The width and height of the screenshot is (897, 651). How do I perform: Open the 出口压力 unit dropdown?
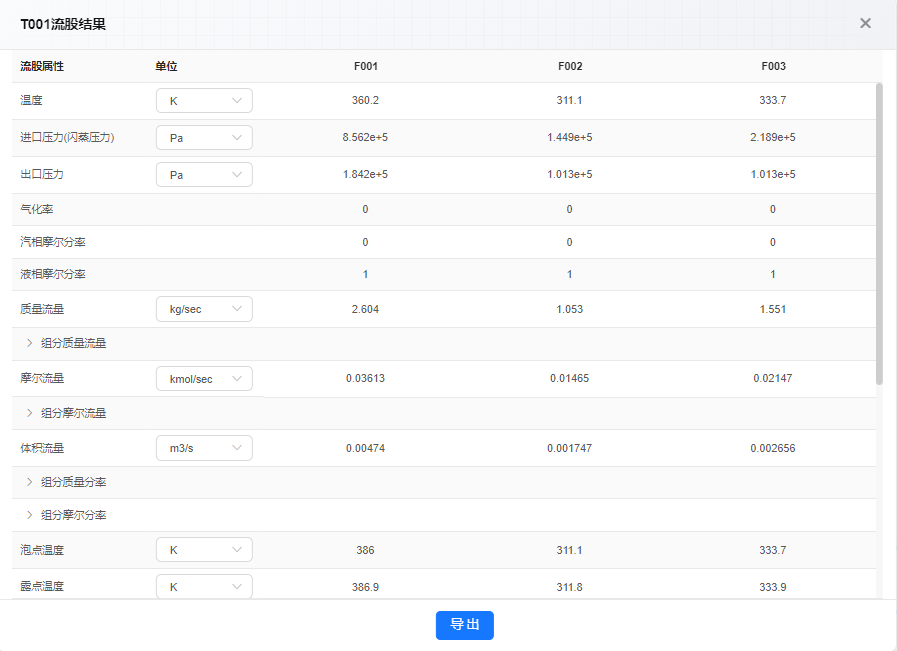(x=204, y=174)
